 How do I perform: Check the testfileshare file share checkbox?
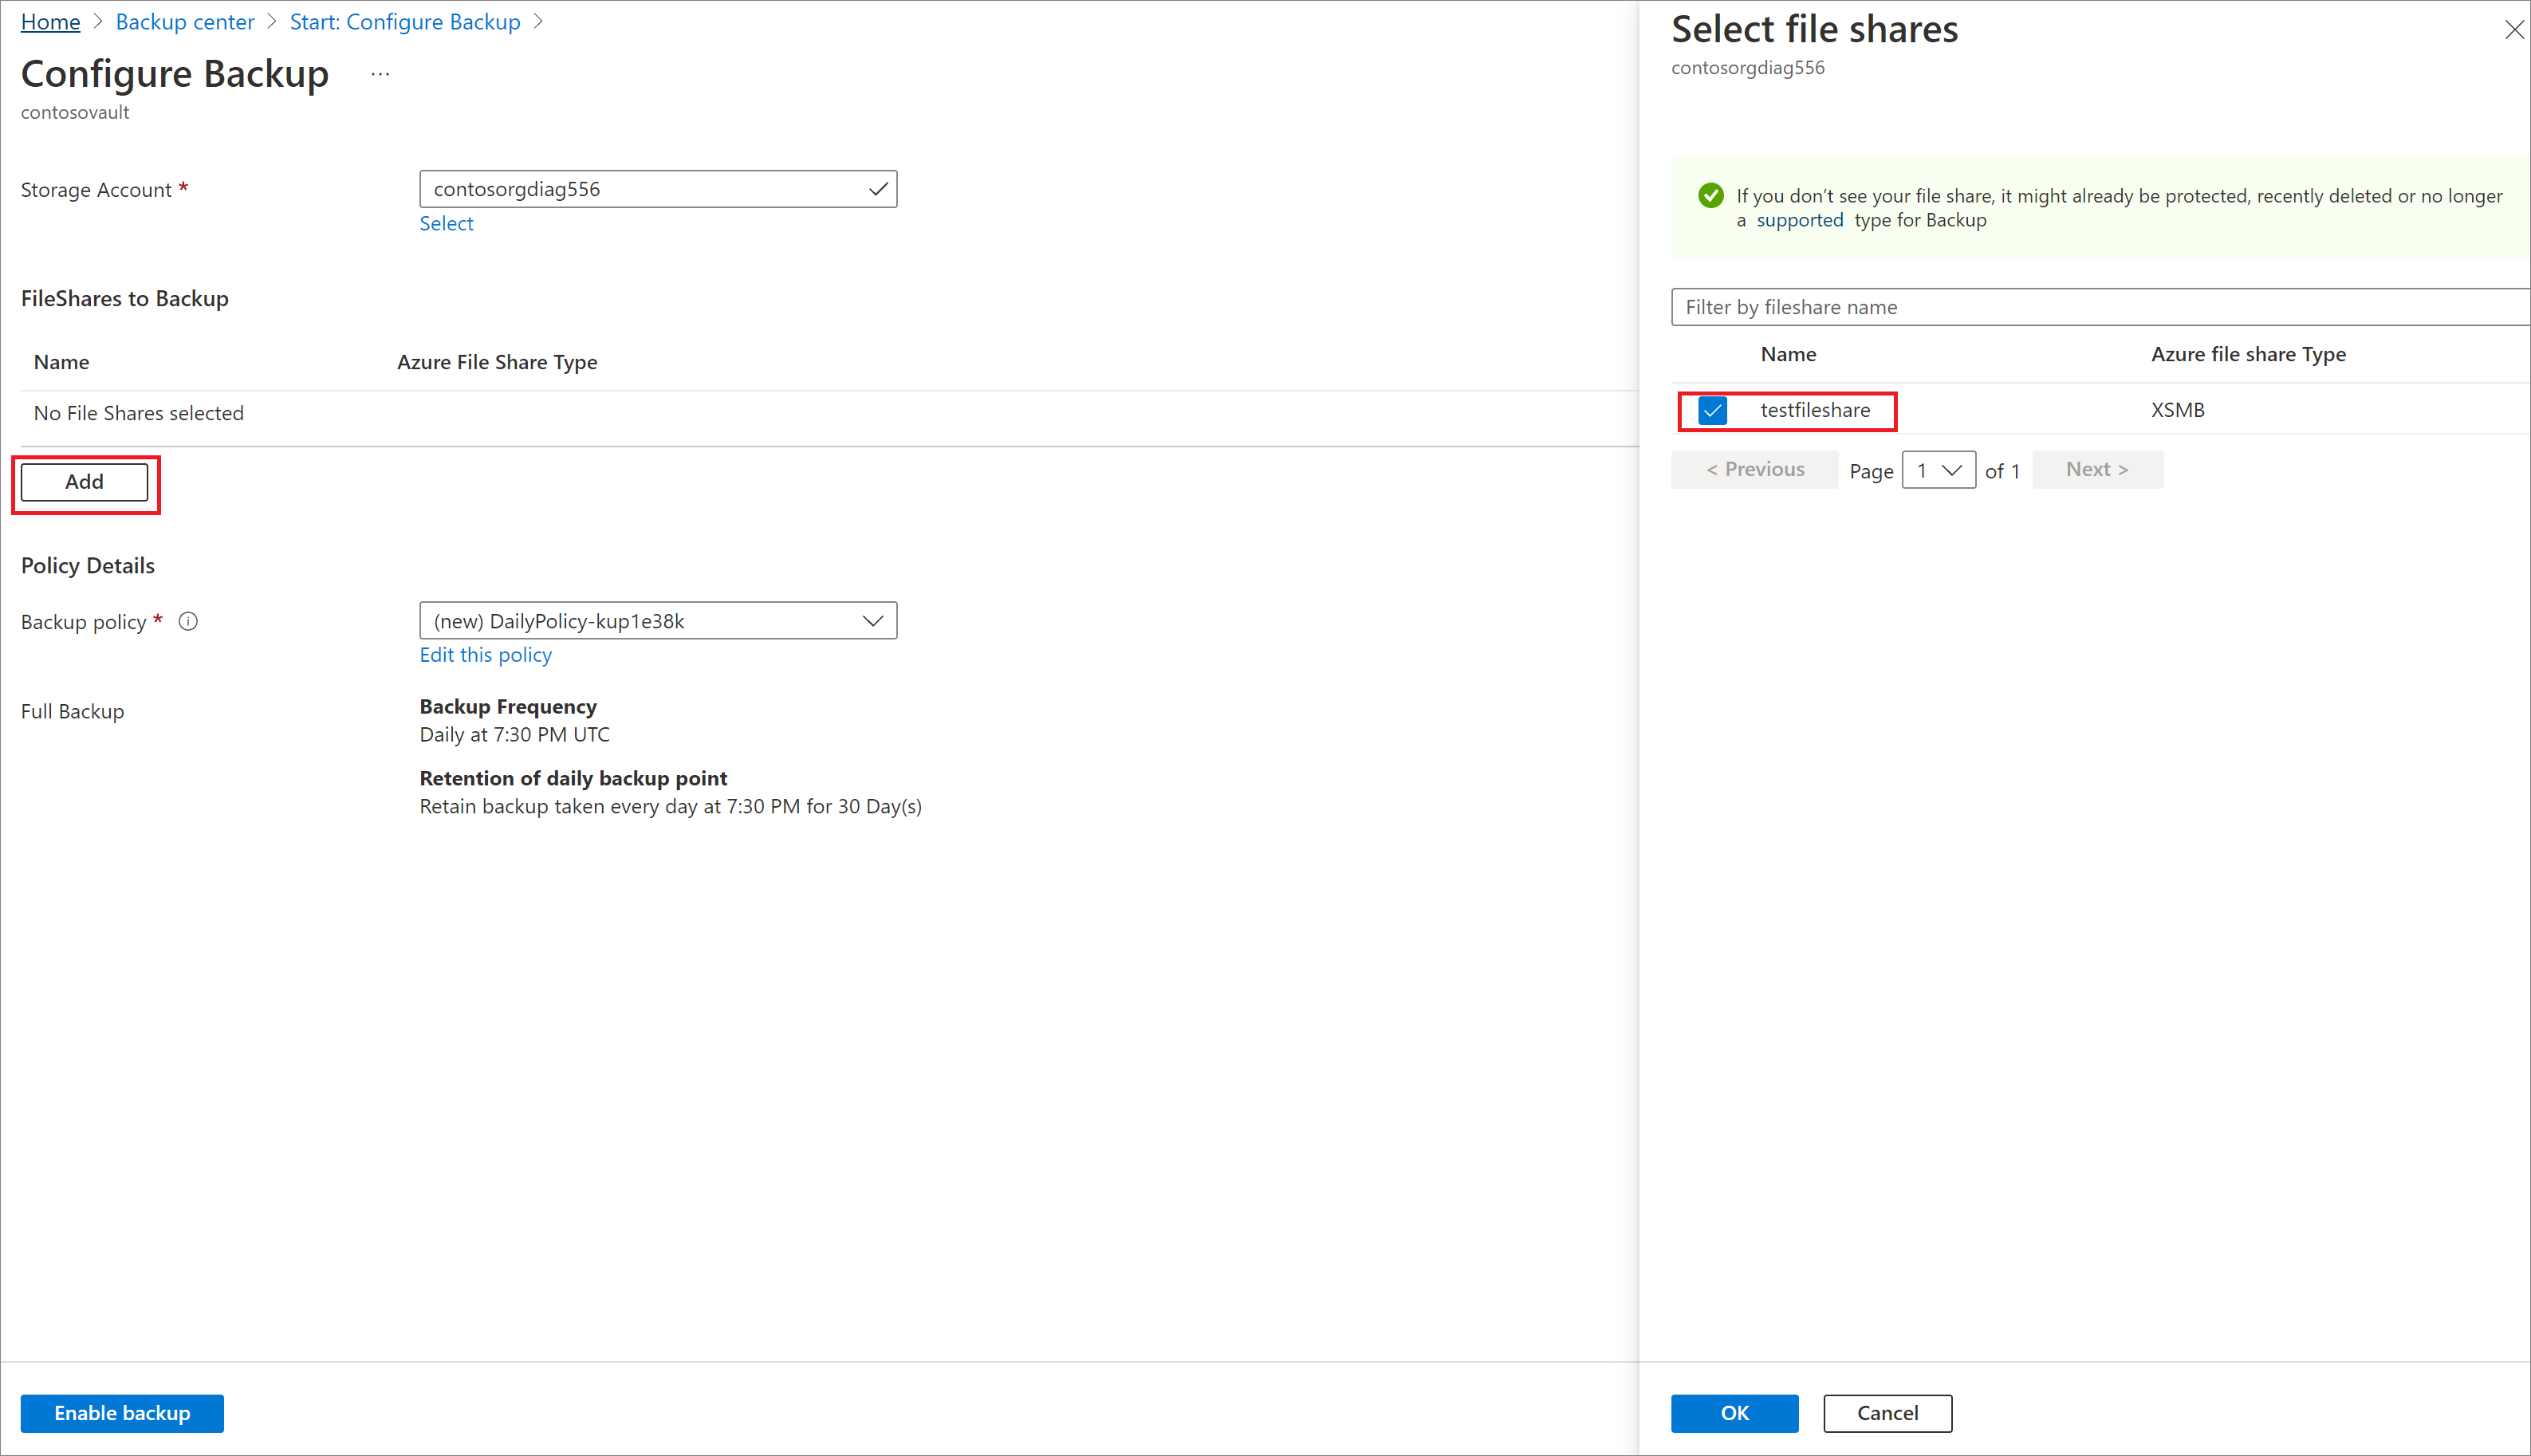[1712, 410]
